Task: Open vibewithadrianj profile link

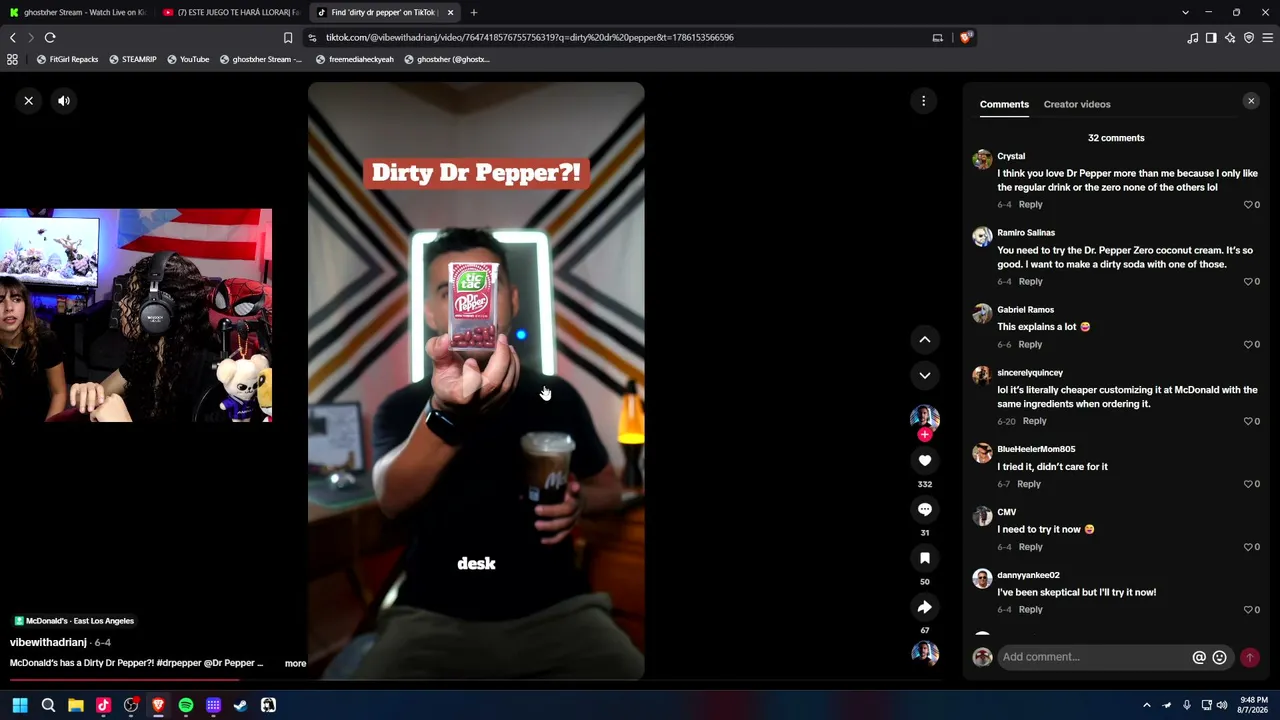Action: (48, 643)
